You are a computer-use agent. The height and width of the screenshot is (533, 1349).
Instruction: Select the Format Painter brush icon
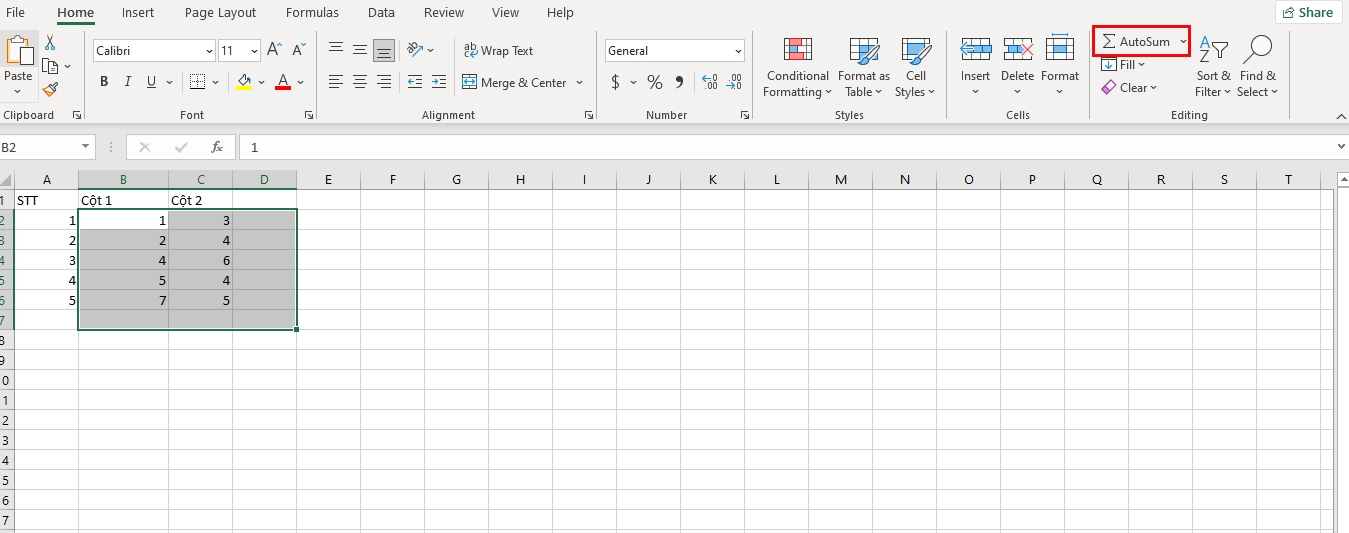(50, 90)
